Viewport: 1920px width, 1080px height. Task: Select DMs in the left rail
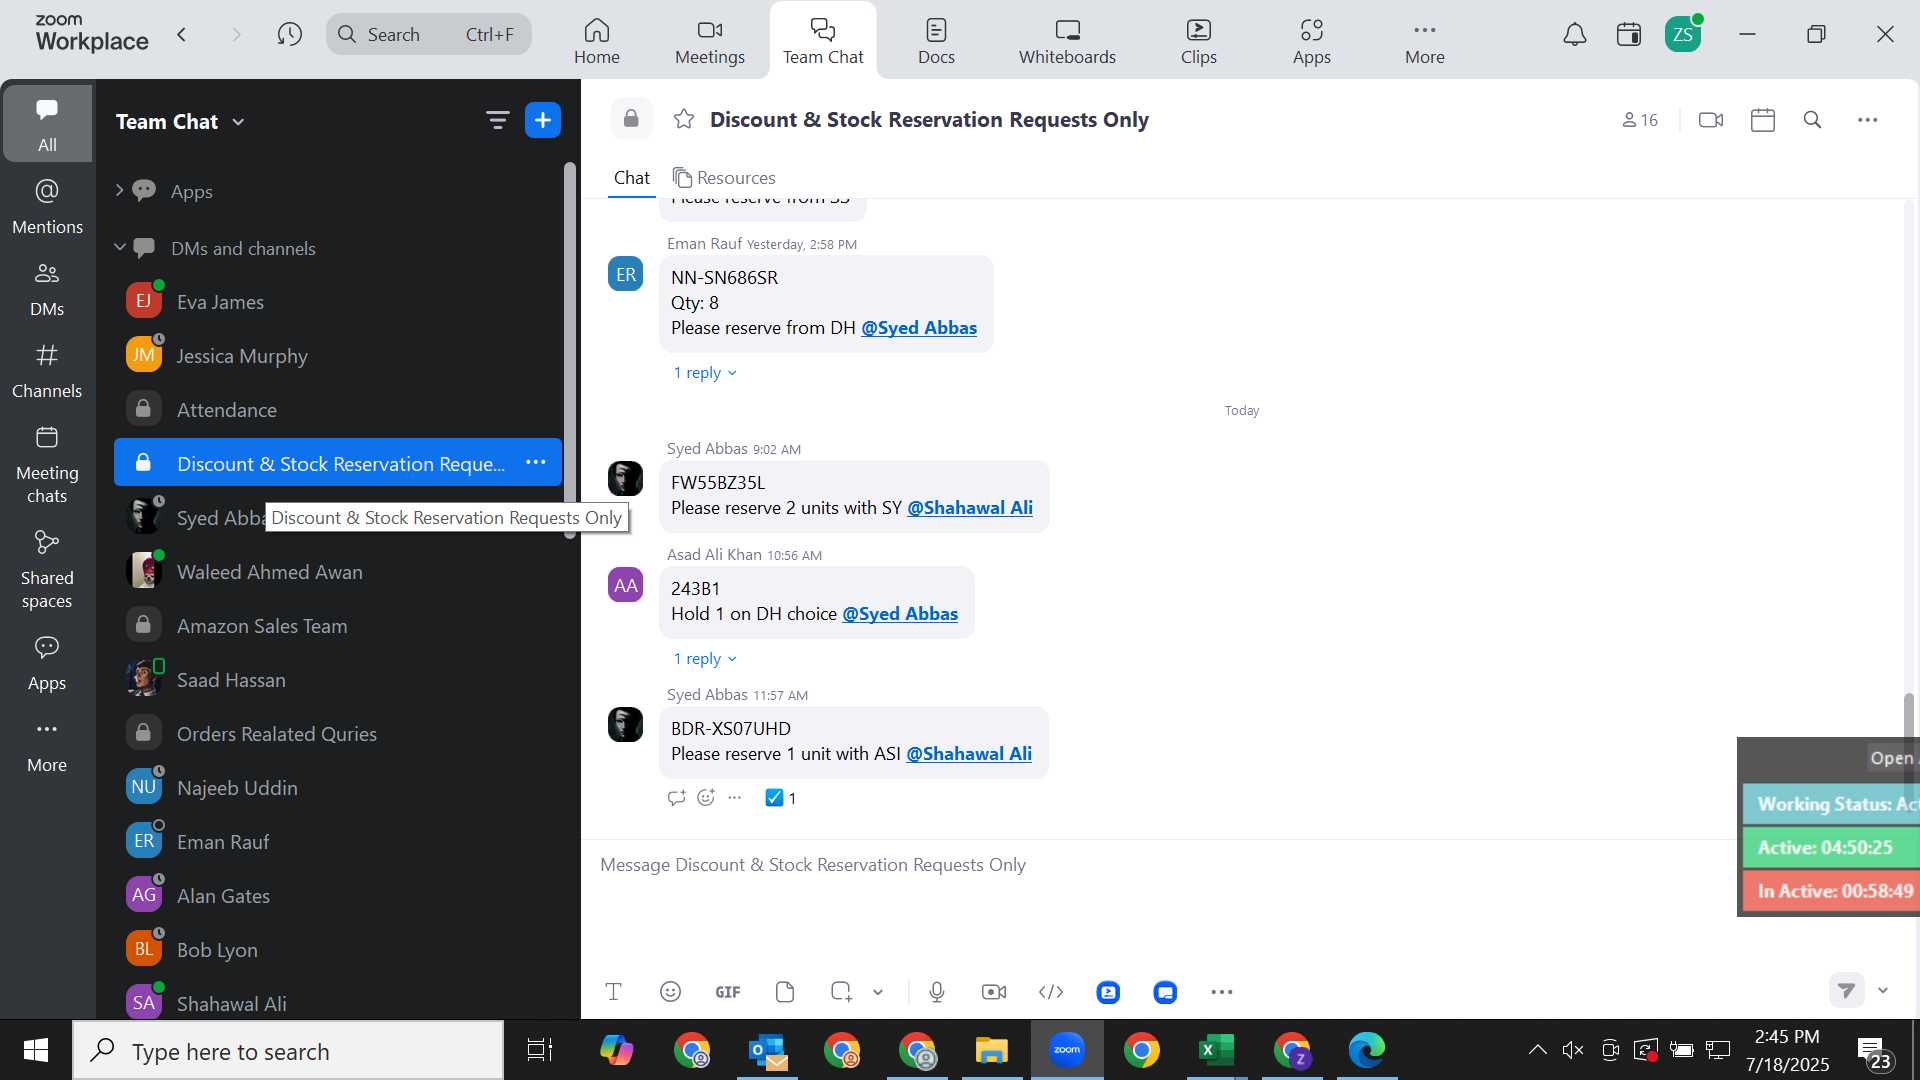(47, 289)
